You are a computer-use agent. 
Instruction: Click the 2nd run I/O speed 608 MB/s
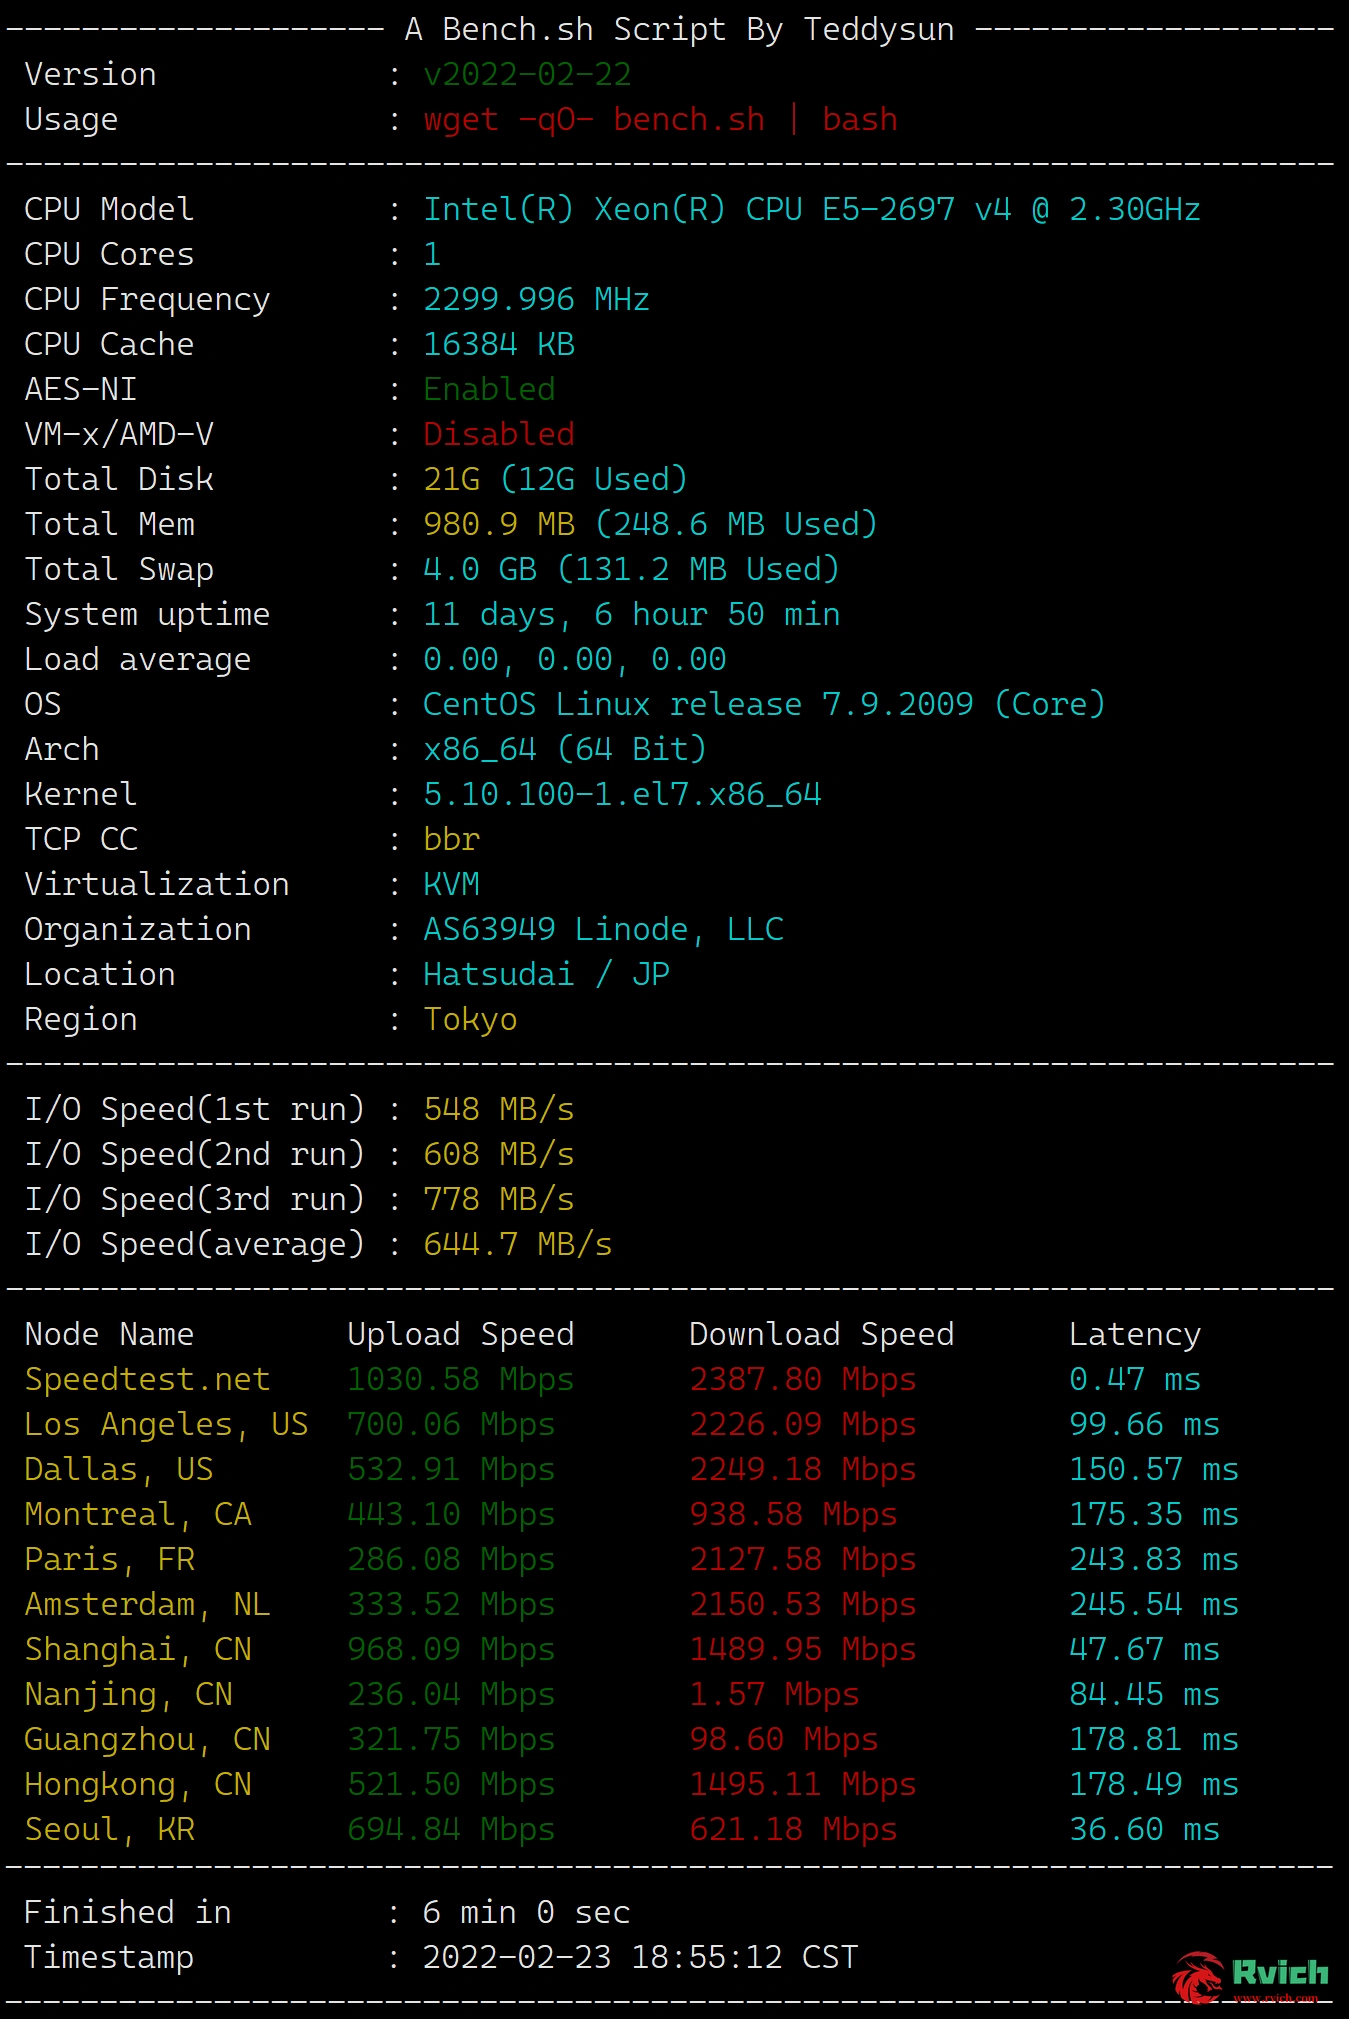coord(499,1154)
